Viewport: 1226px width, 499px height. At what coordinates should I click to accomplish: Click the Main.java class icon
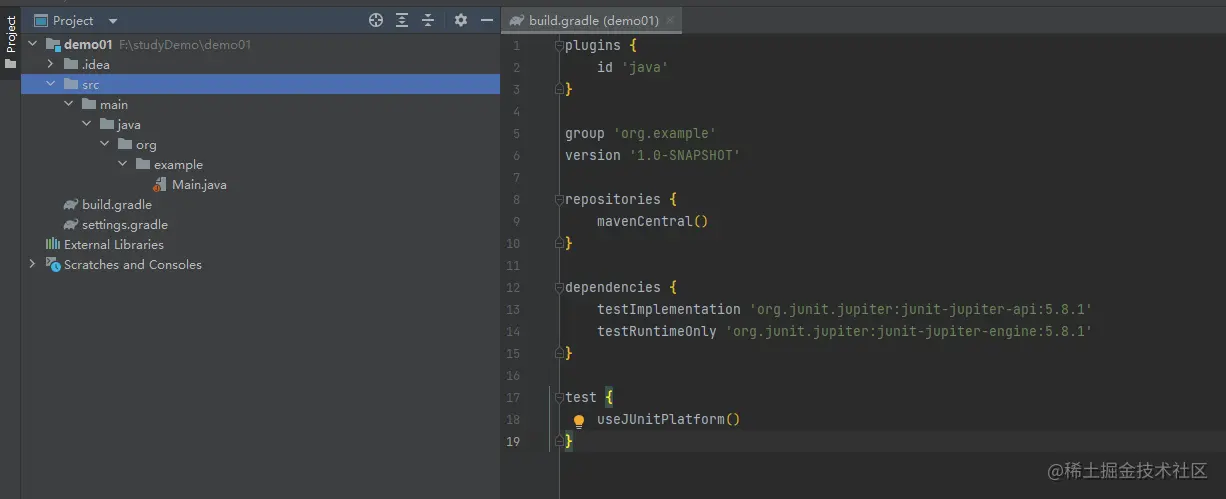(x=160, y=185)
